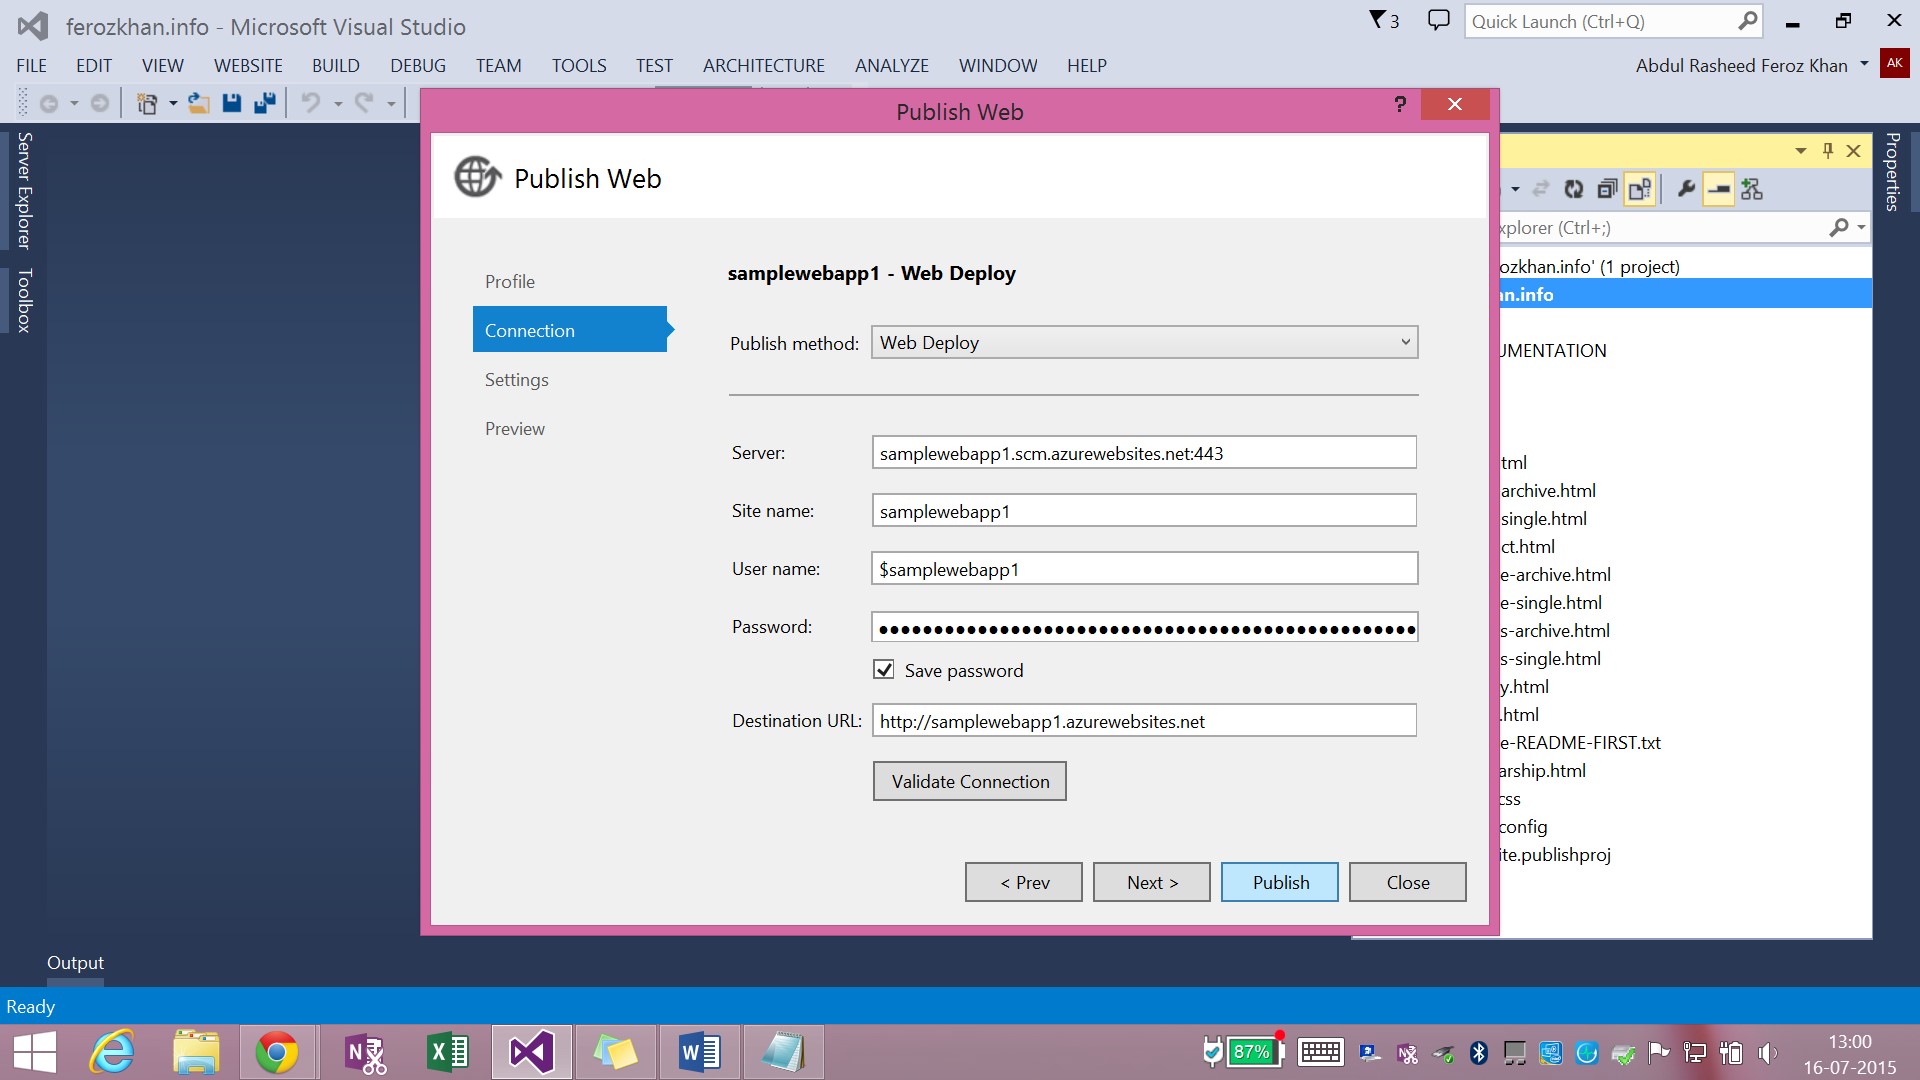Click the feedback speech bubble icon
Viewport: 1920px width, 1080px height.
click(1438, 20)
